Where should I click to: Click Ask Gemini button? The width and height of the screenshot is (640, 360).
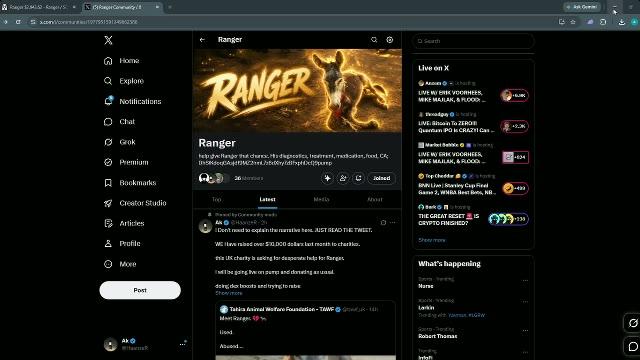click(582, 7)
